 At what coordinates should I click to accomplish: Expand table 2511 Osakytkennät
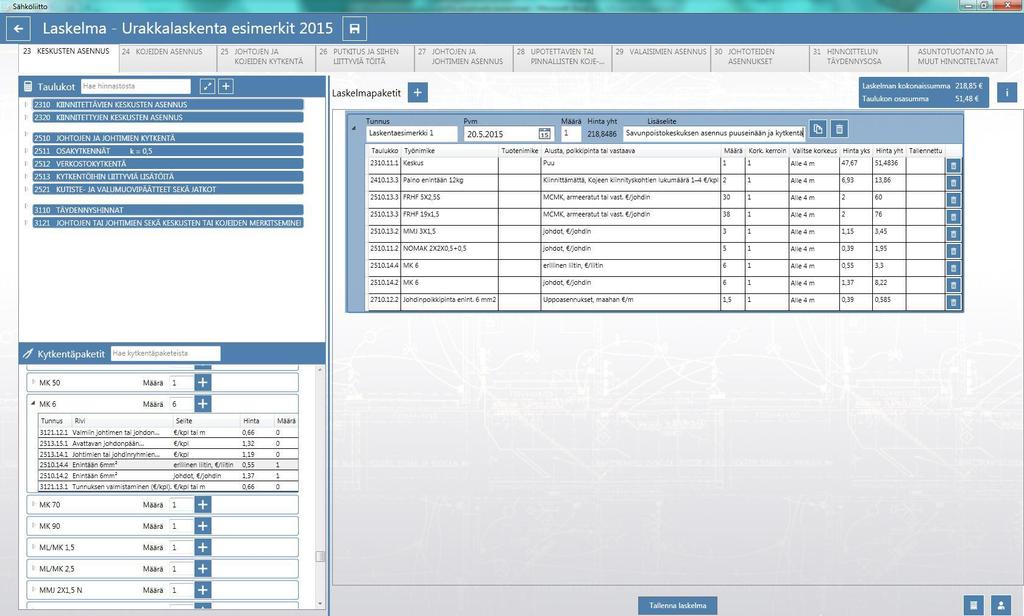point(26,151)
